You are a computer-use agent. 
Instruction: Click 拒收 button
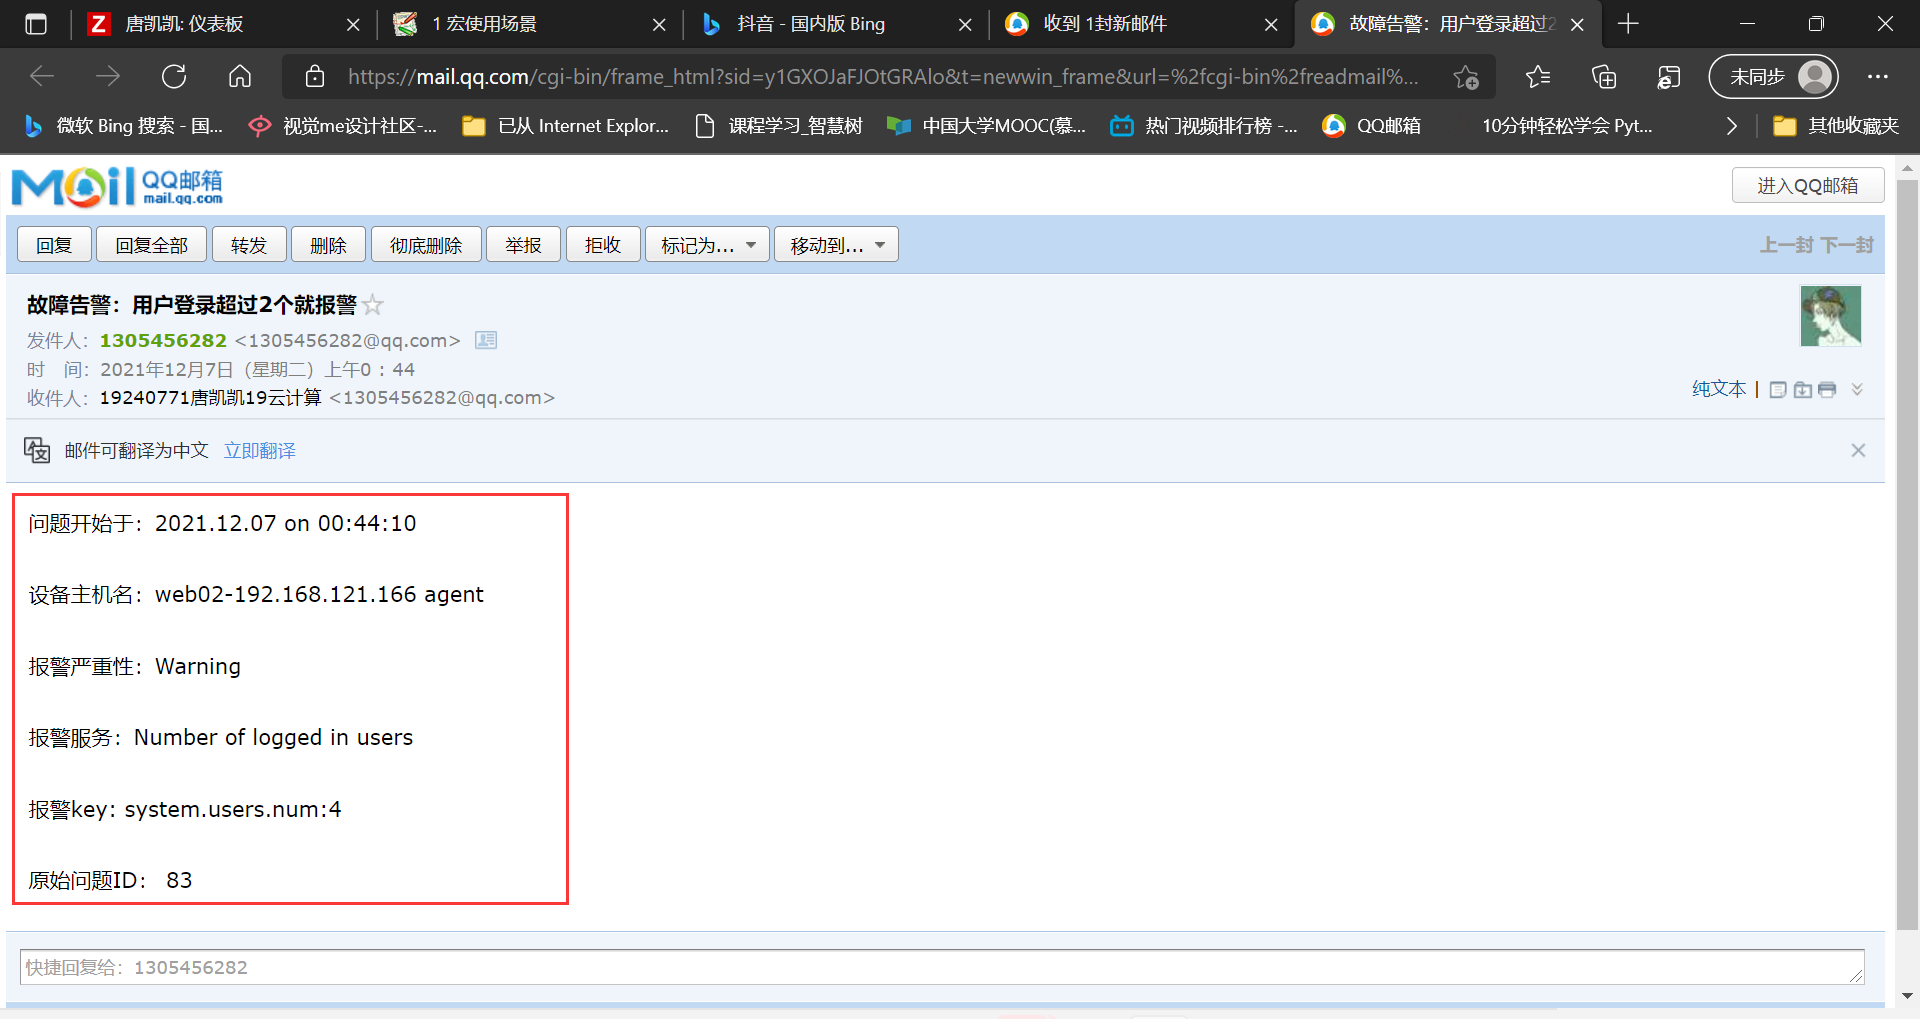pos(603,245)
